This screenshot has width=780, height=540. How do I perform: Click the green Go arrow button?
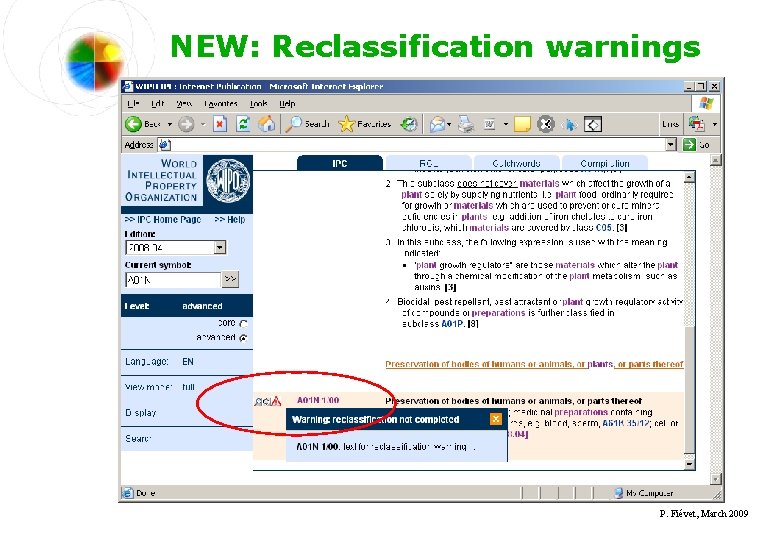coord(689,145)
